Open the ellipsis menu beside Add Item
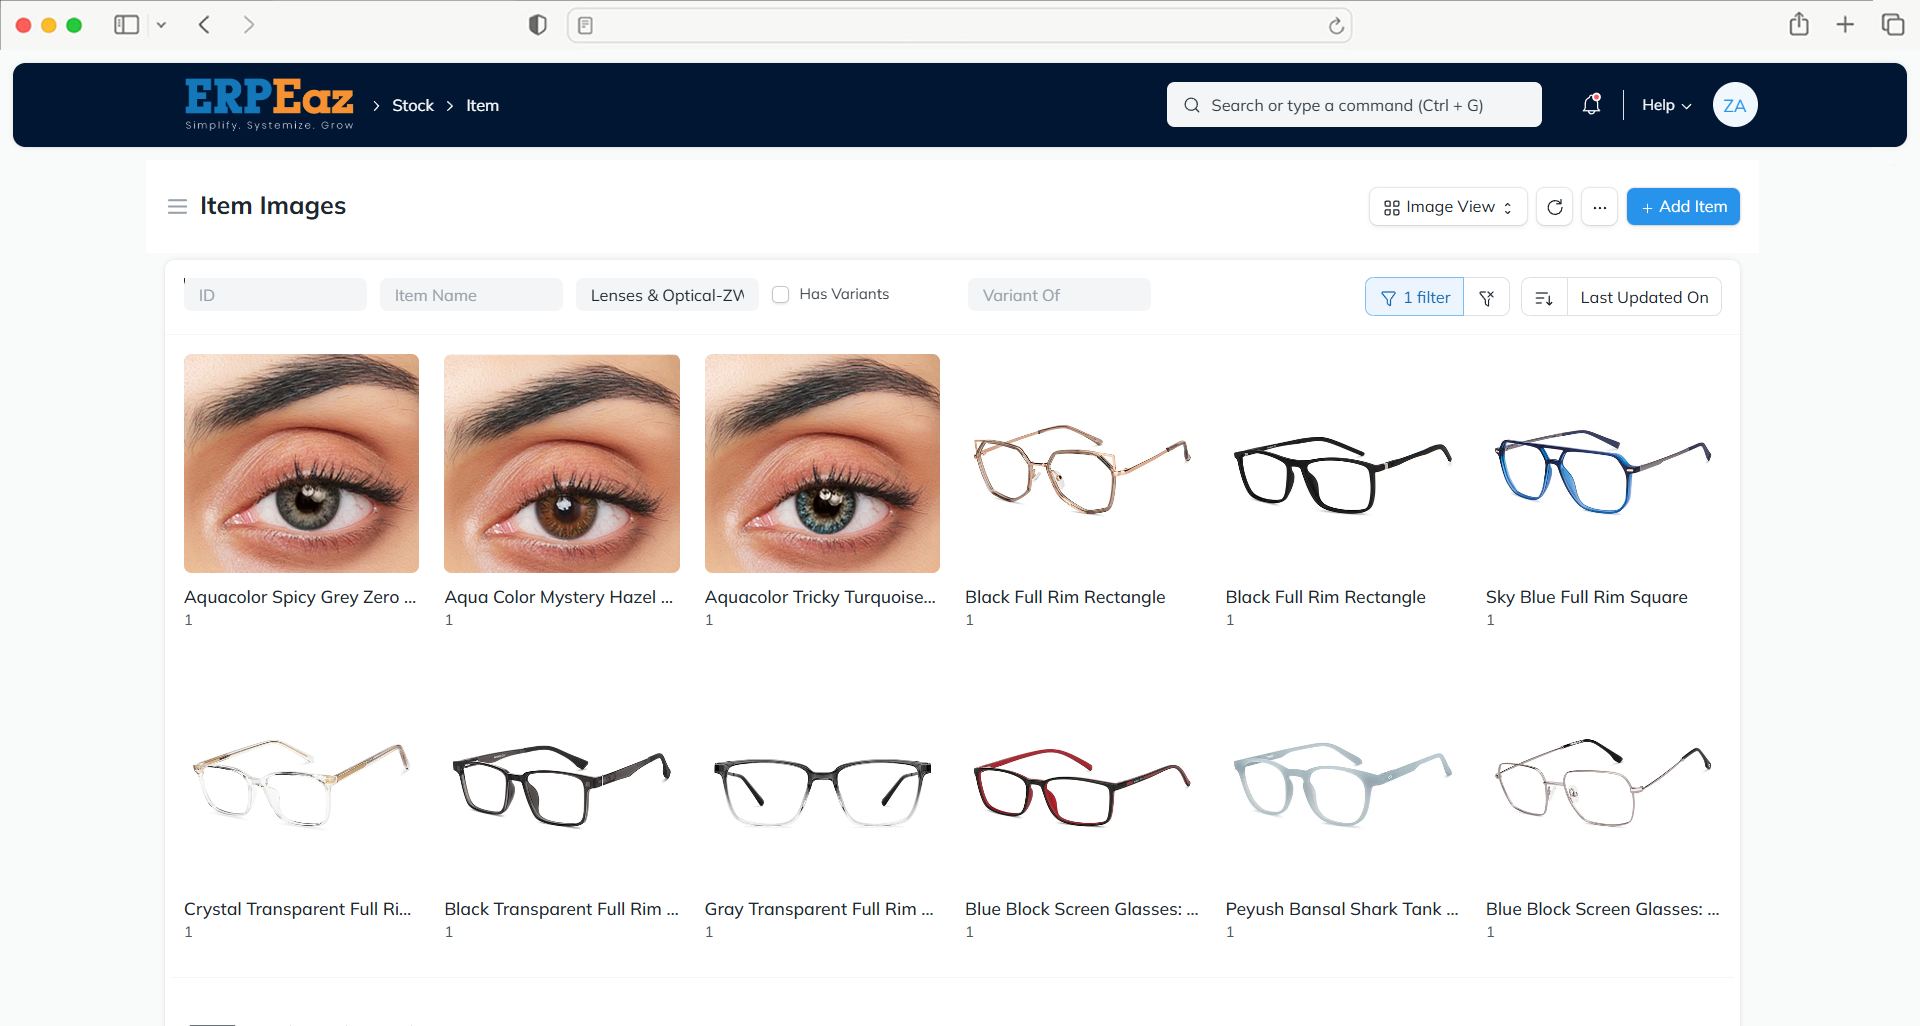1920x1026 pixels. pos(1599,207)
